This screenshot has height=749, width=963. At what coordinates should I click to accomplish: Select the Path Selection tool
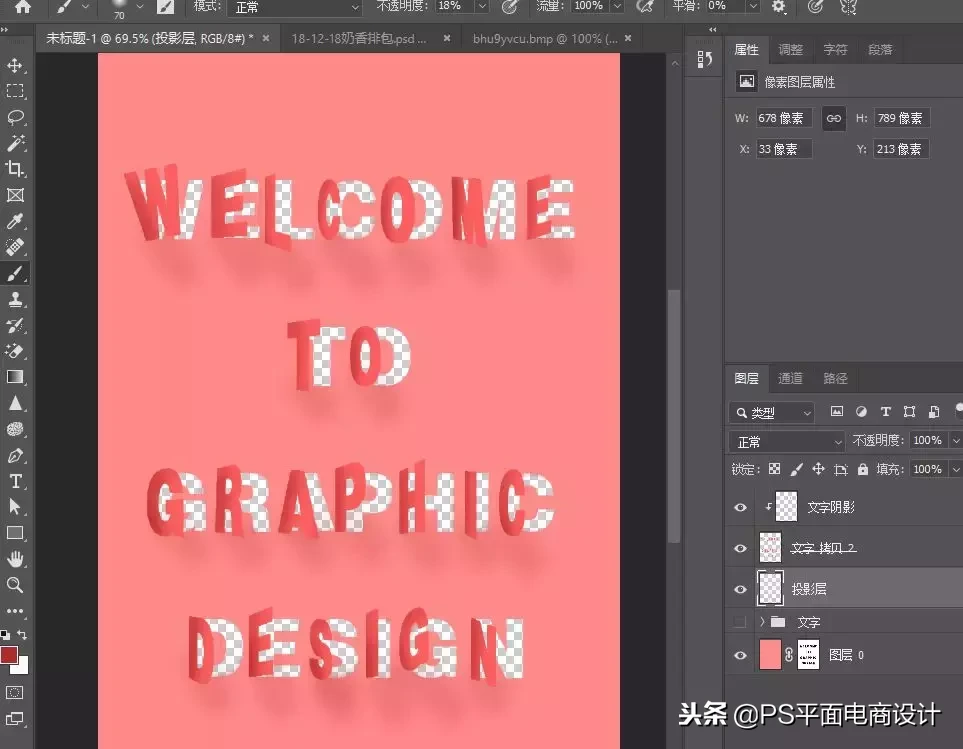(15, 506)
